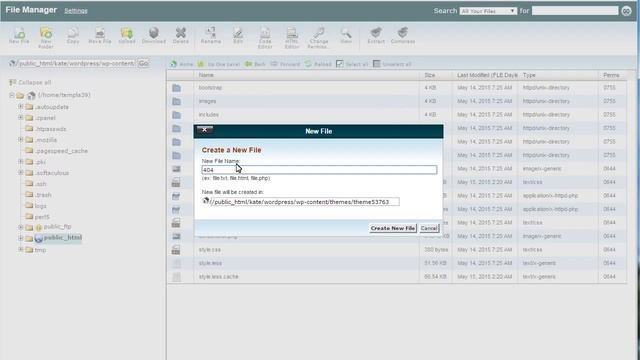Select the style.less file row
The image size is (640, 360).
[396, 263]
